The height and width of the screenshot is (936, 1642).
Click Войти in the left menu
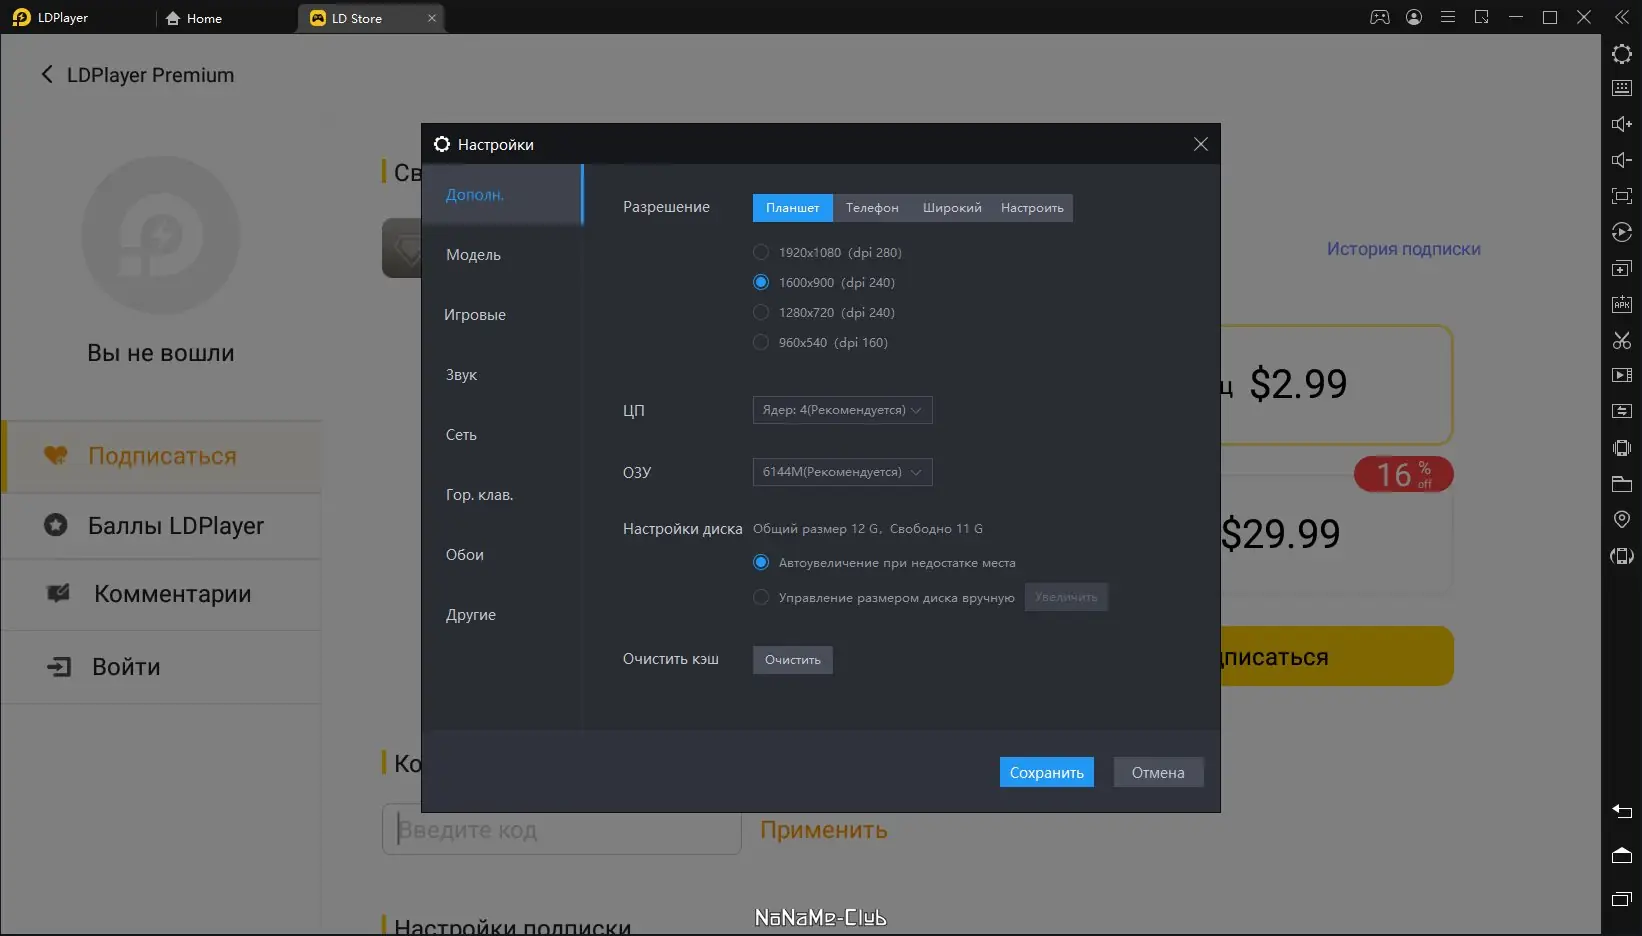pos(161,667)
